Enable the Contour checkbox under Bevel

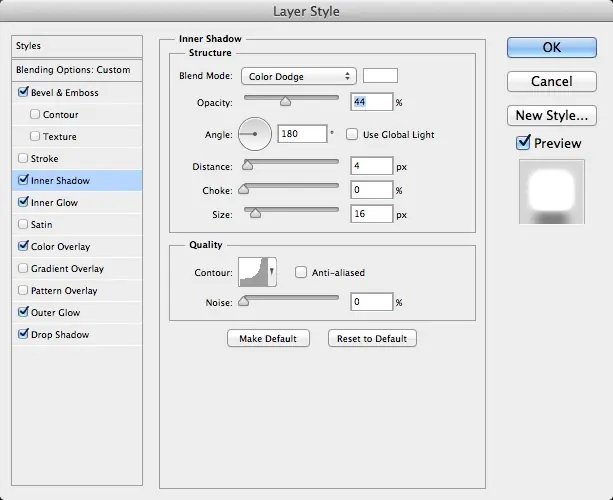click(x=35, y=114)
